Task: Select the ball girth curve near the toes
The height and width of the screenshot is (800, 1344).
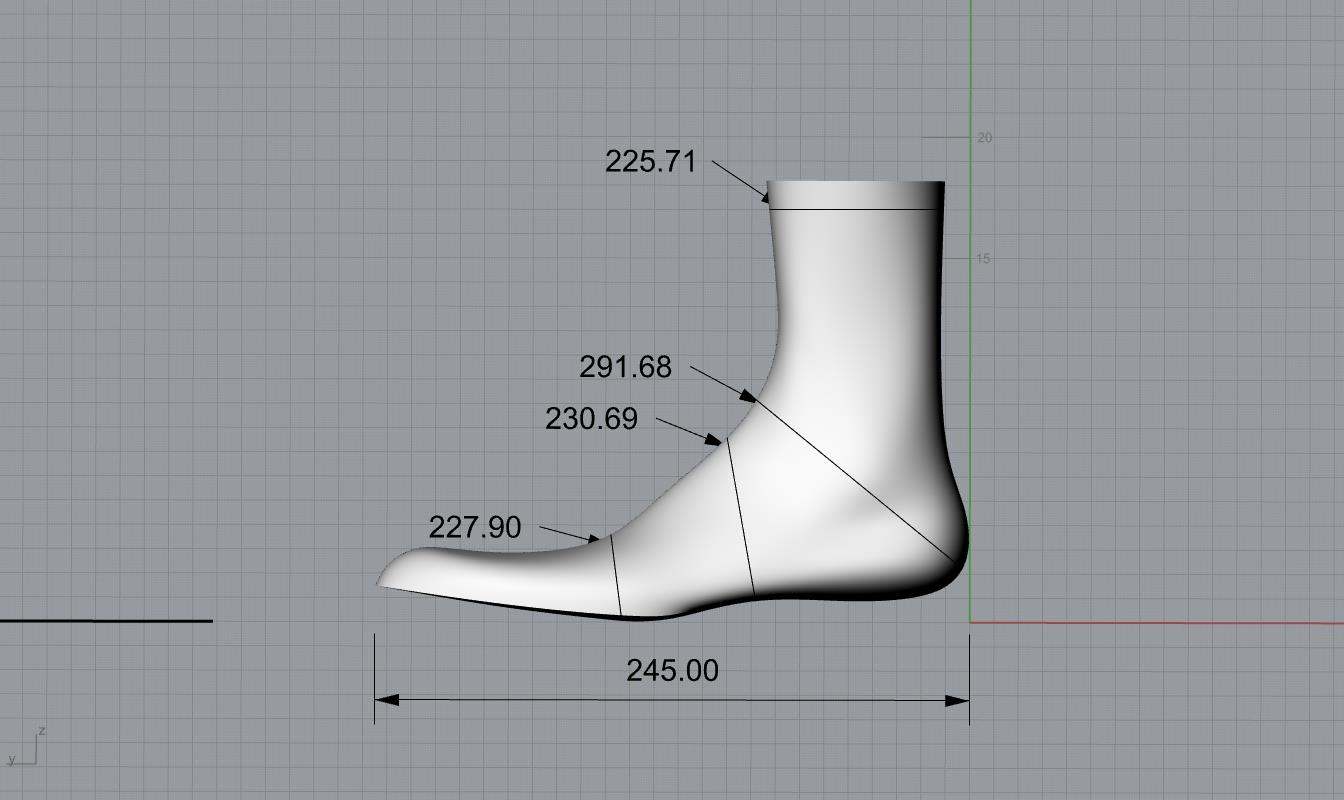Action: pos(615,577)
